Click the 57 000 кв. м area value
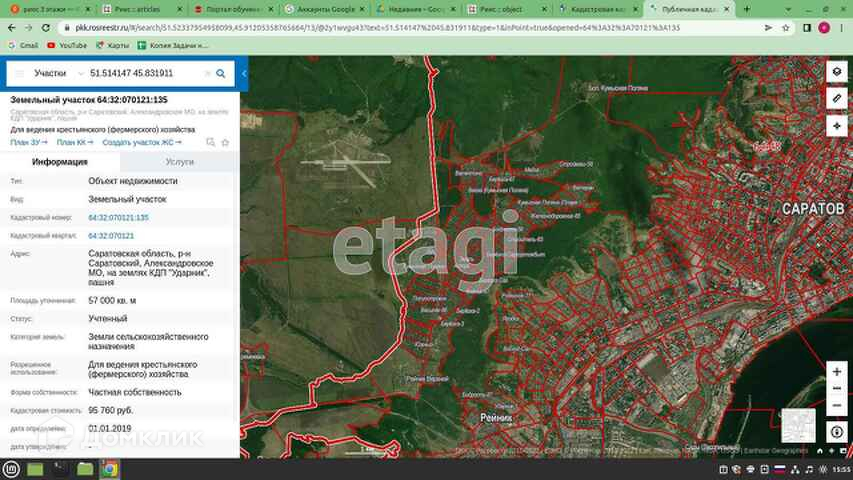 [x=112, y=300]
